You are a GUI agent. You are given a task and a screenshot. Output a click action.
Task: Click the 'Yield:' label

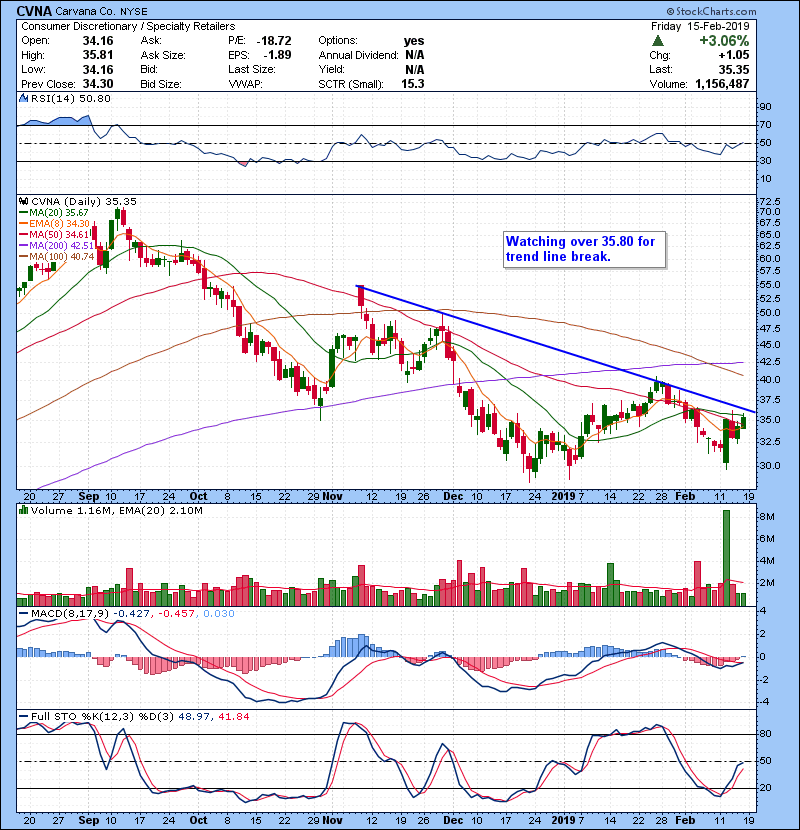[x=331, y=69]
